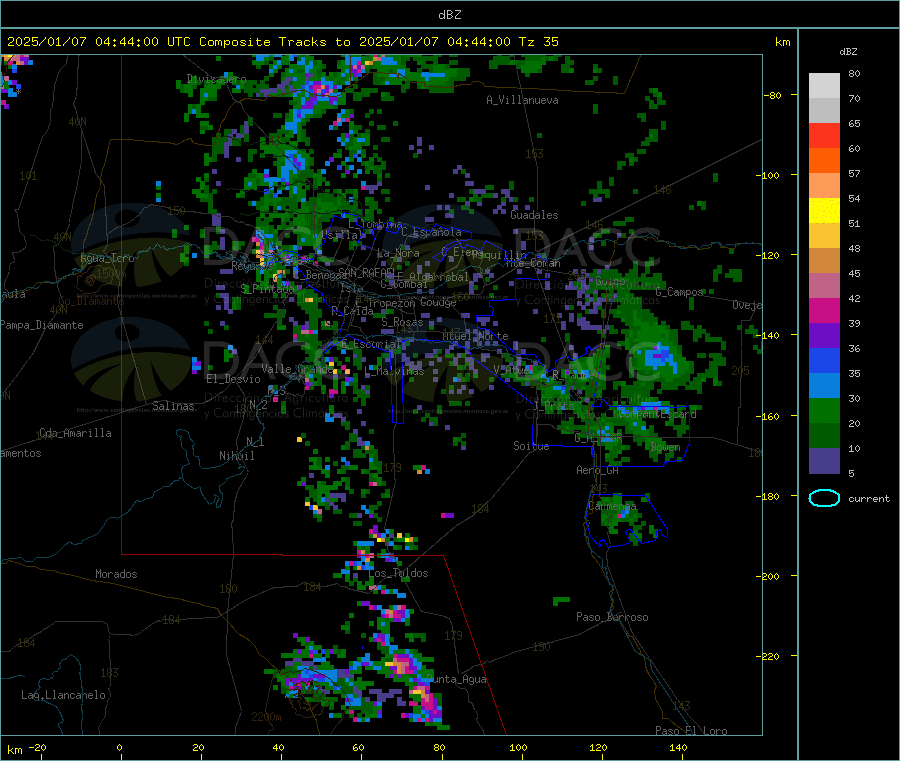Click the 'Guadales' map label
900x761 pixels.
(x=534, y=215)
